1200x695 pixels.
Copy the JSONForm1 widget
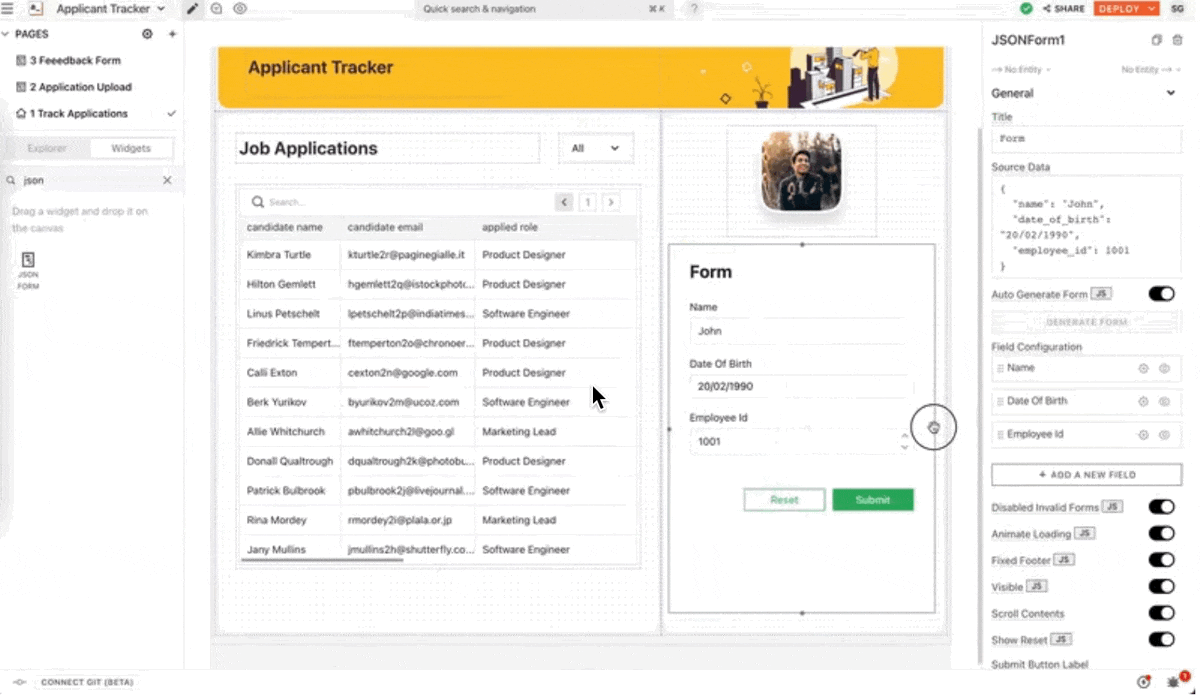[x=1157, y=40]
